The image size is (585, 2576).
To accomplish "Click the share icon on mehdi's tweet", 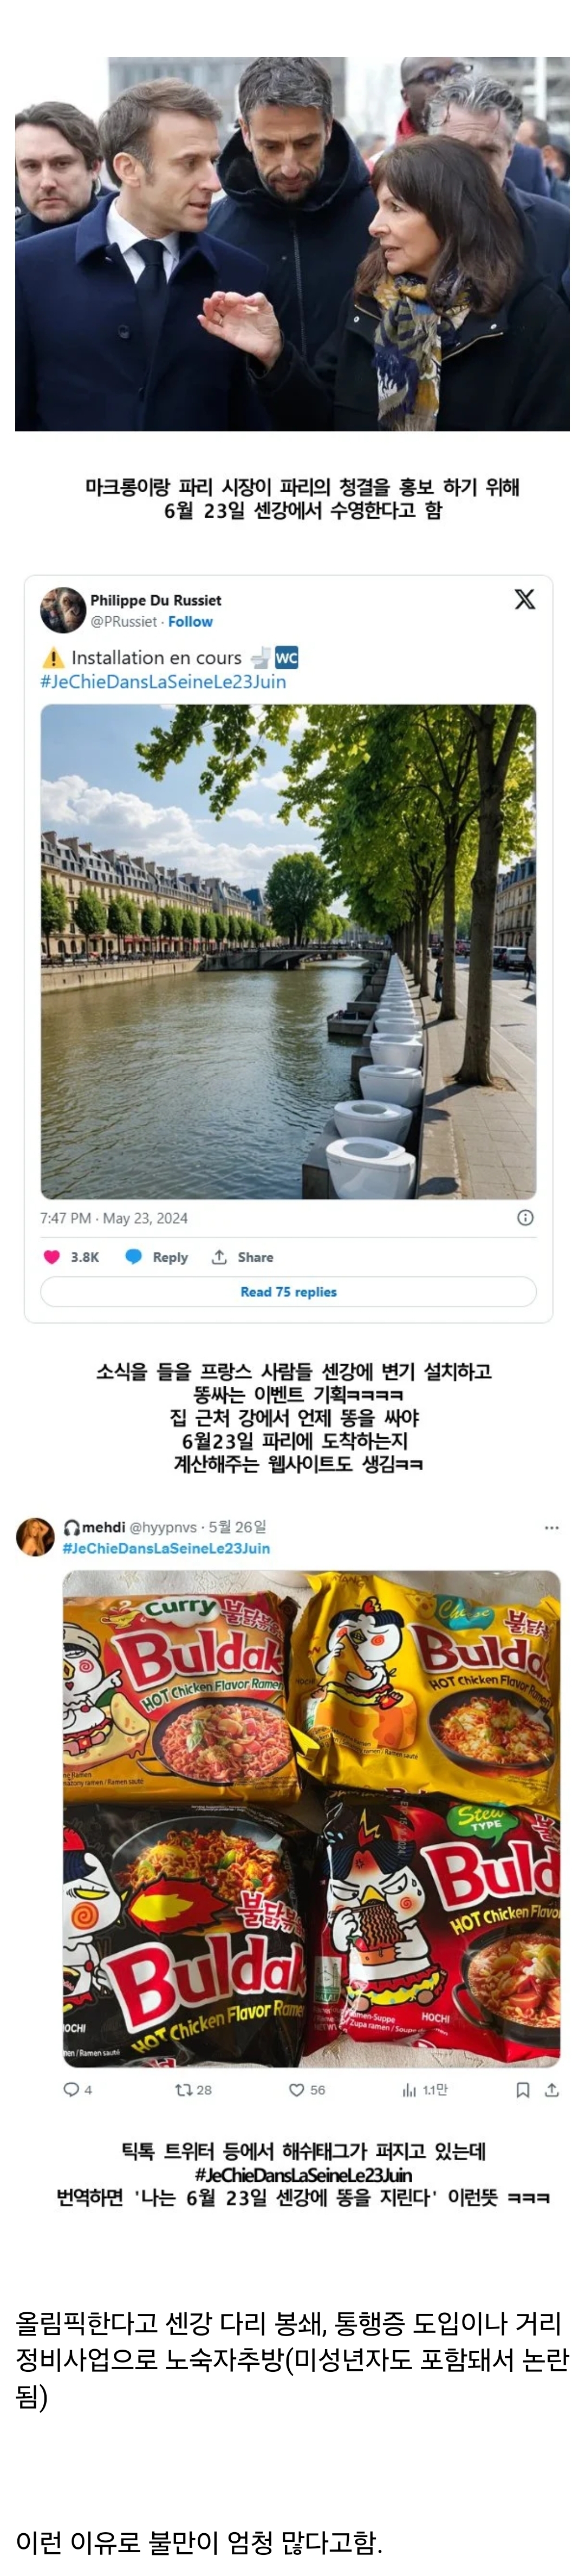I will [551, 2089].
